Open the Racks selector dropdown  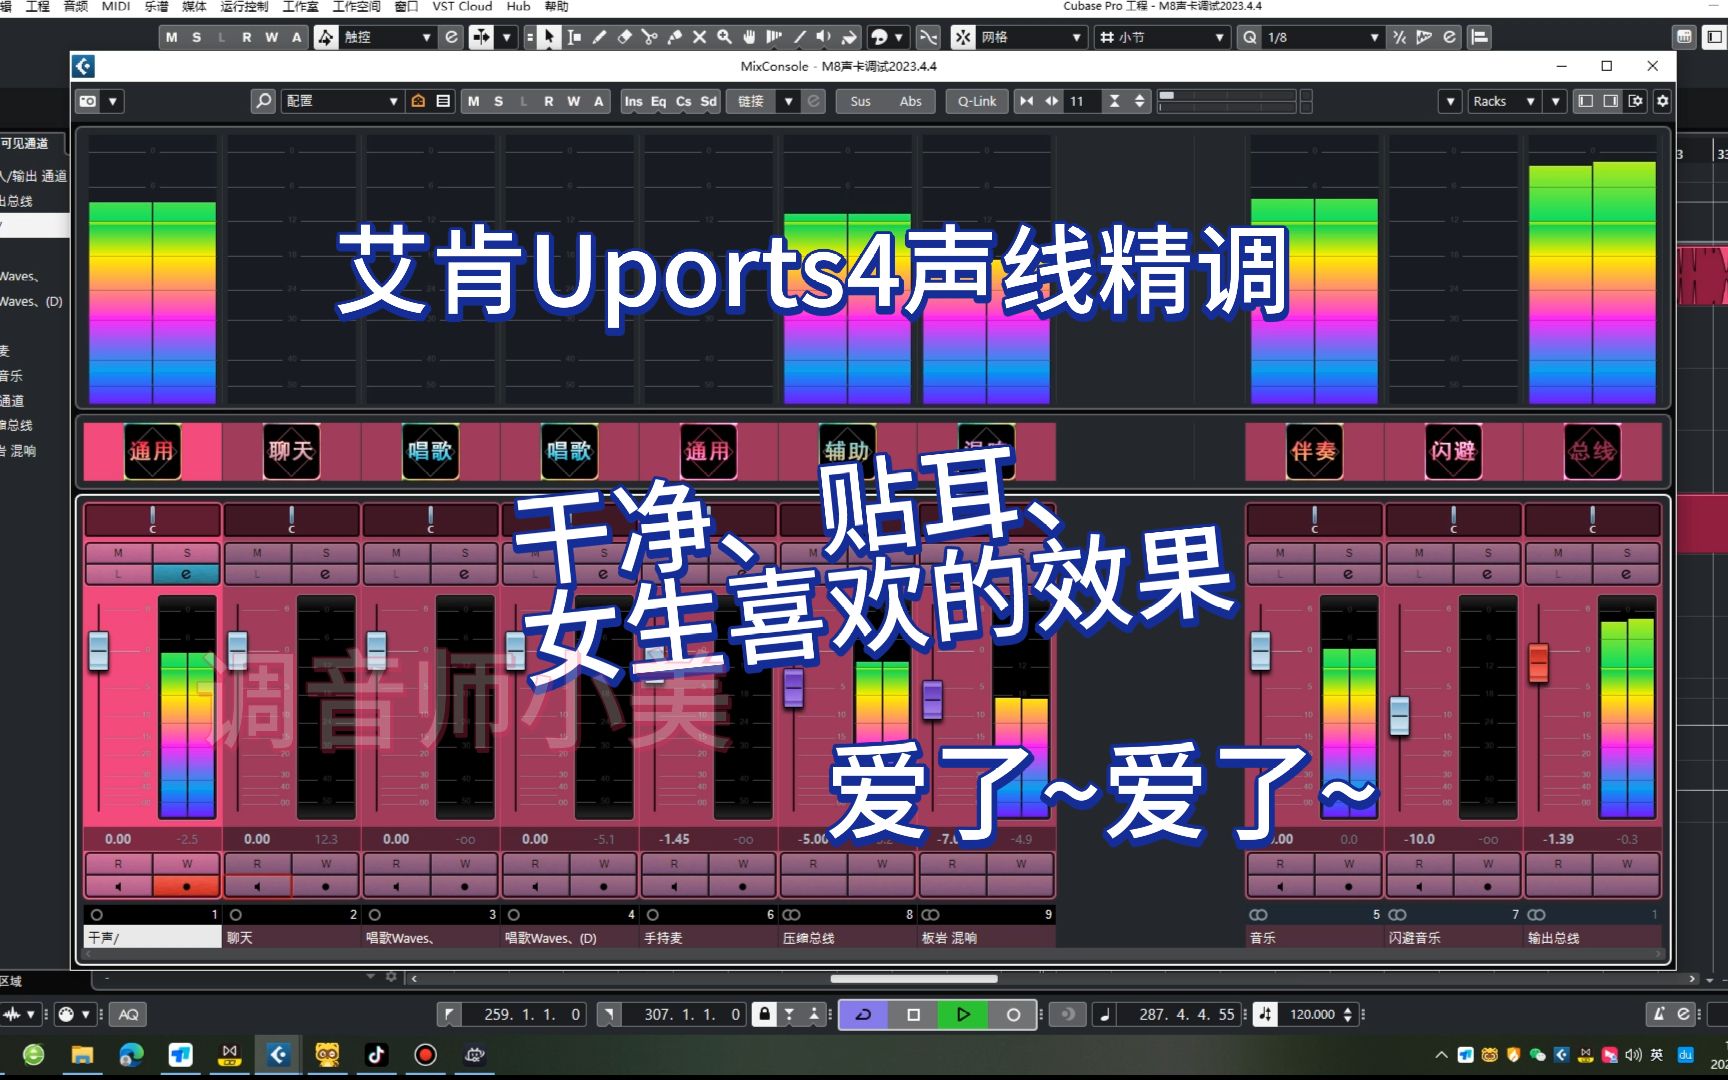(x=1506, y=101)
